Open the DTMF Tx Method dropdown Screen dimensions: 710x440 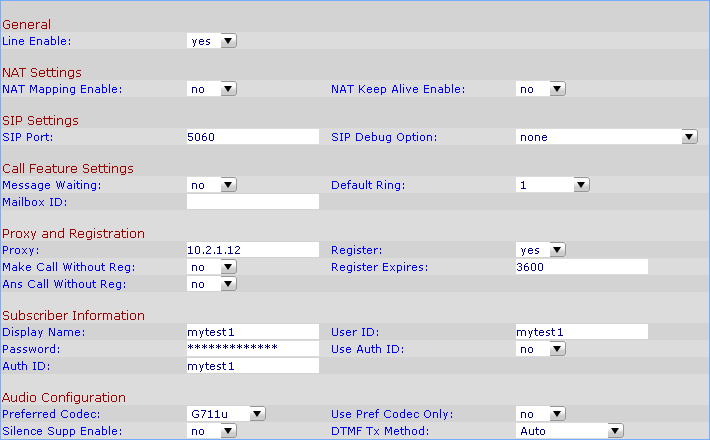(570, 431)
